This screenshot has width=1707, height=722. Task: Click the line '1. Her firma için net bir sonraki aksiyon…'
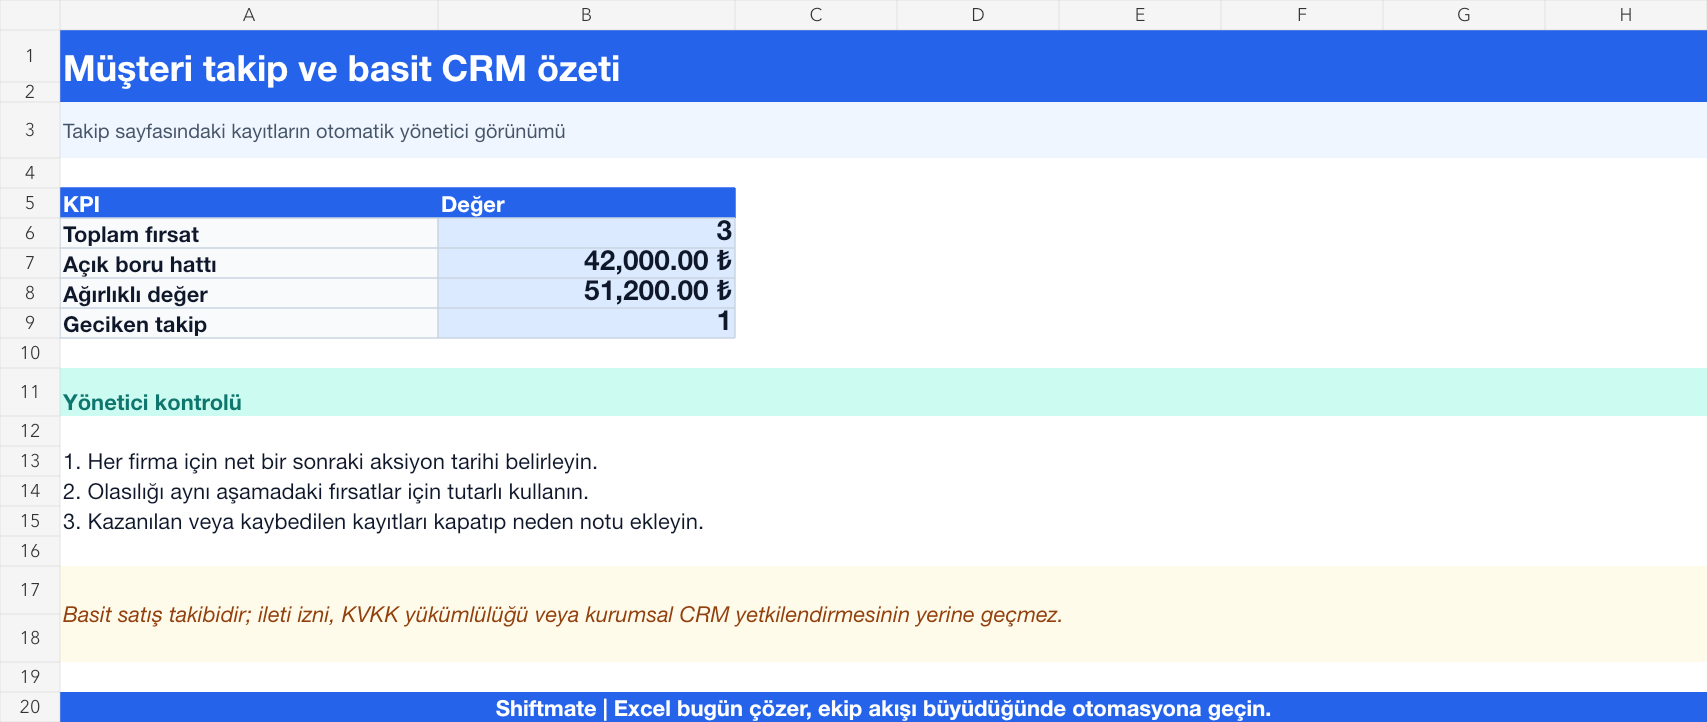pos(330,461)
